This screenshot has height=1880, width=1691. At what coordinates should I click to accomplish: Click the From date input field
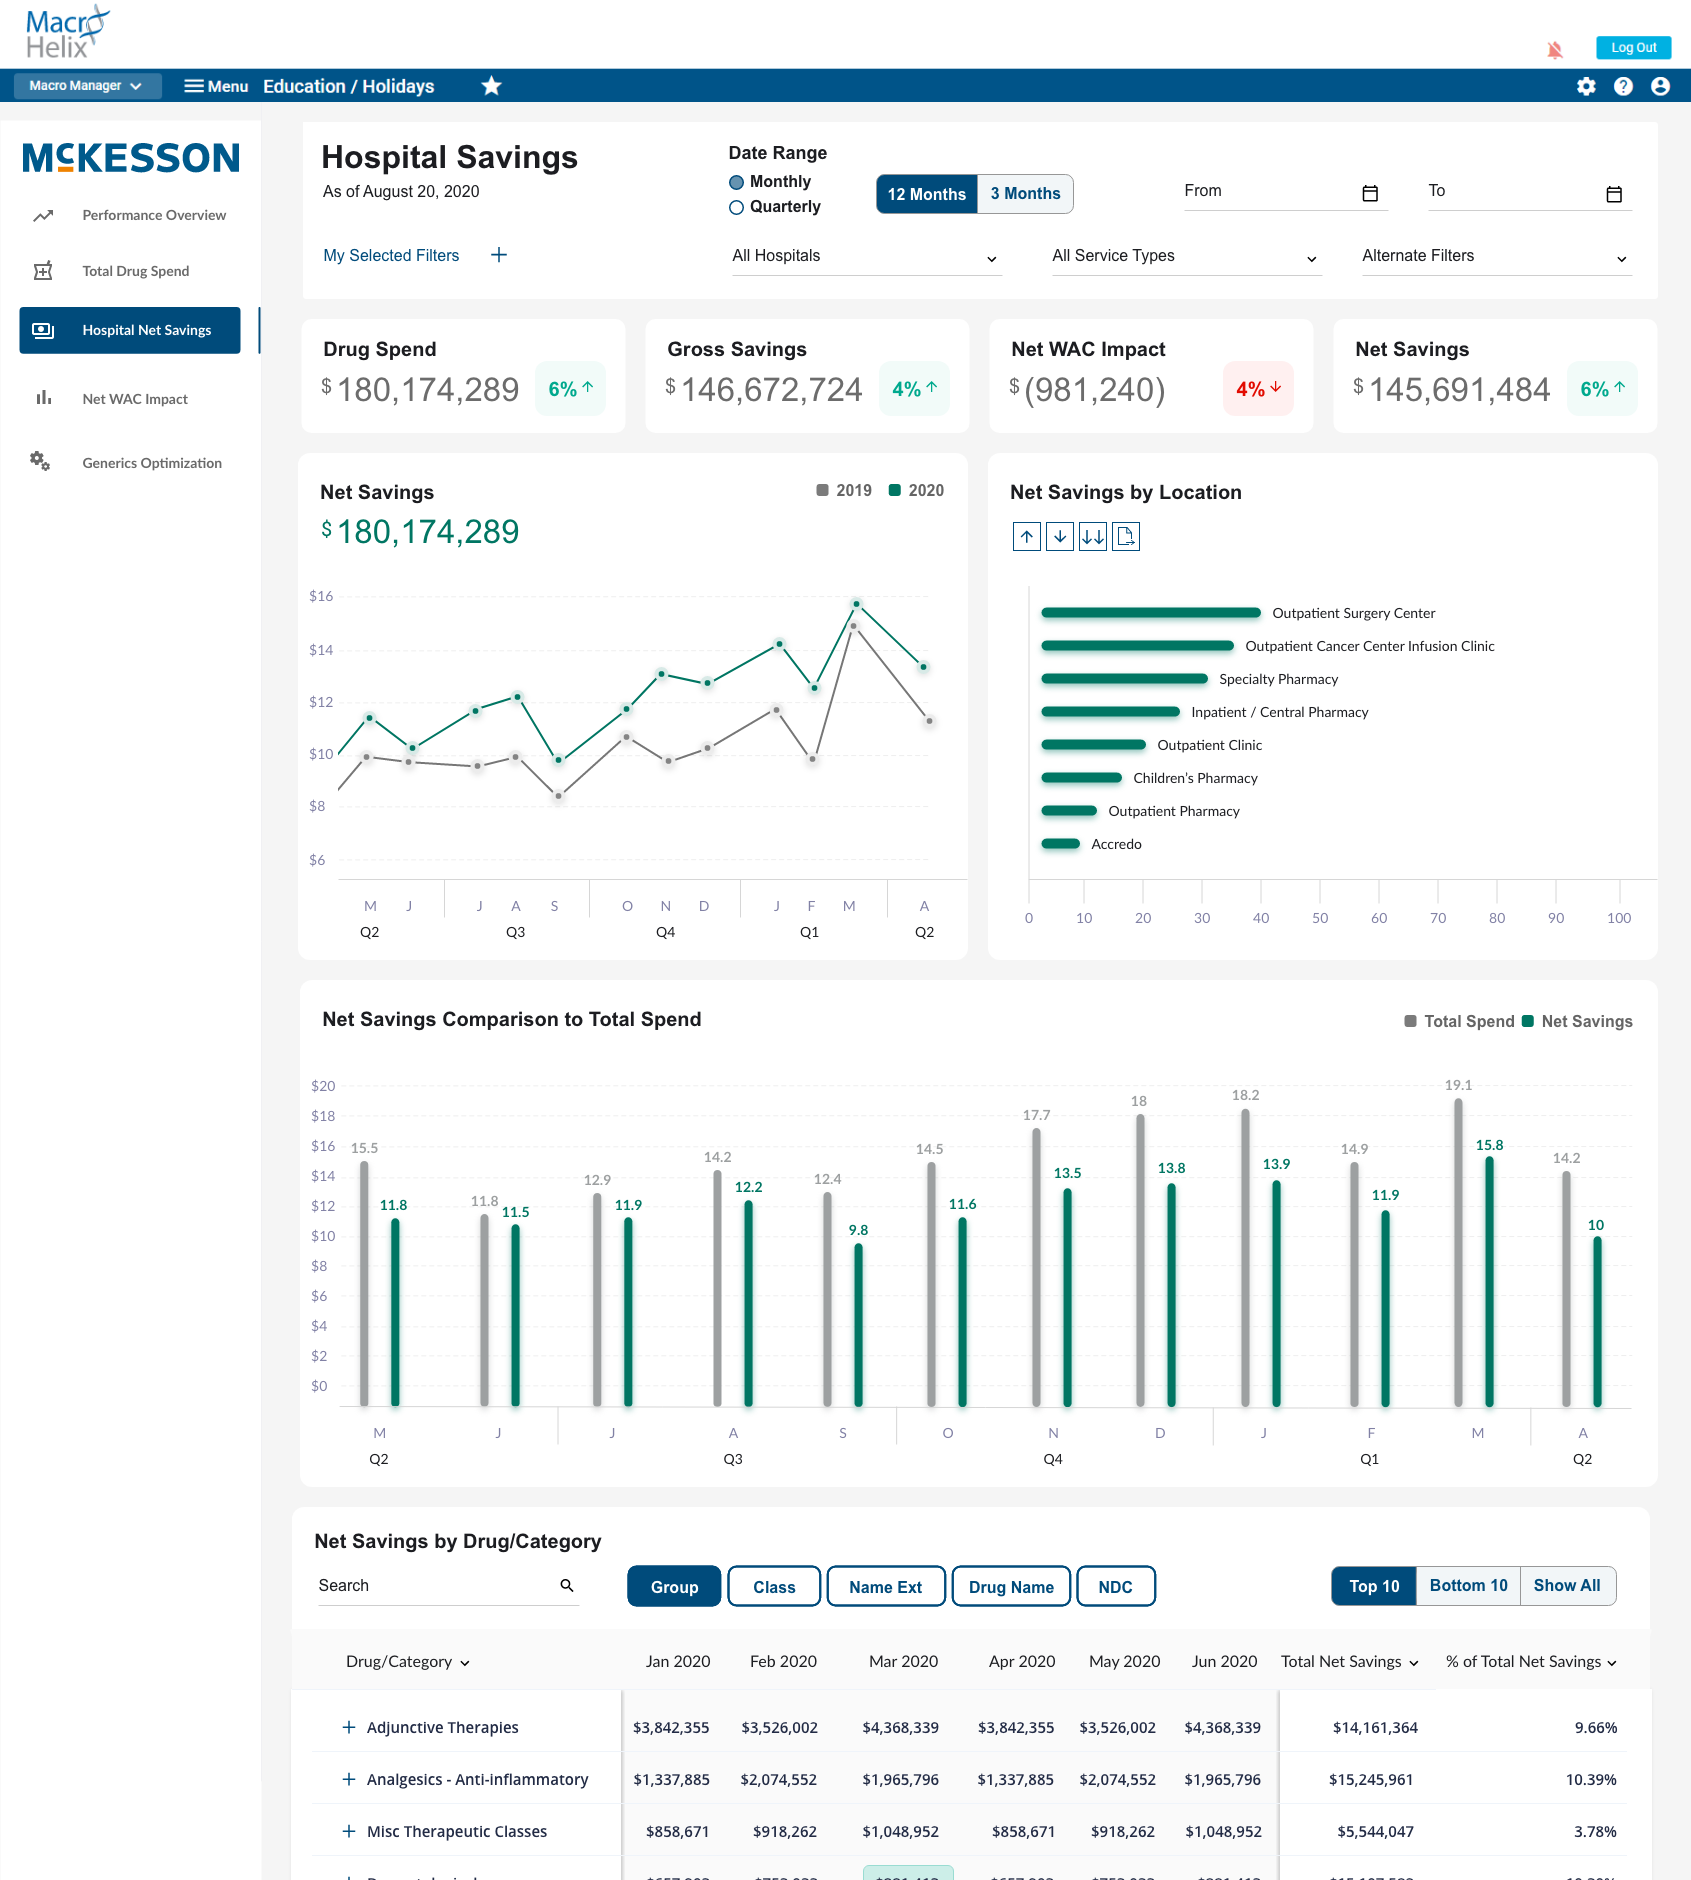click(x=1286, y=192)
